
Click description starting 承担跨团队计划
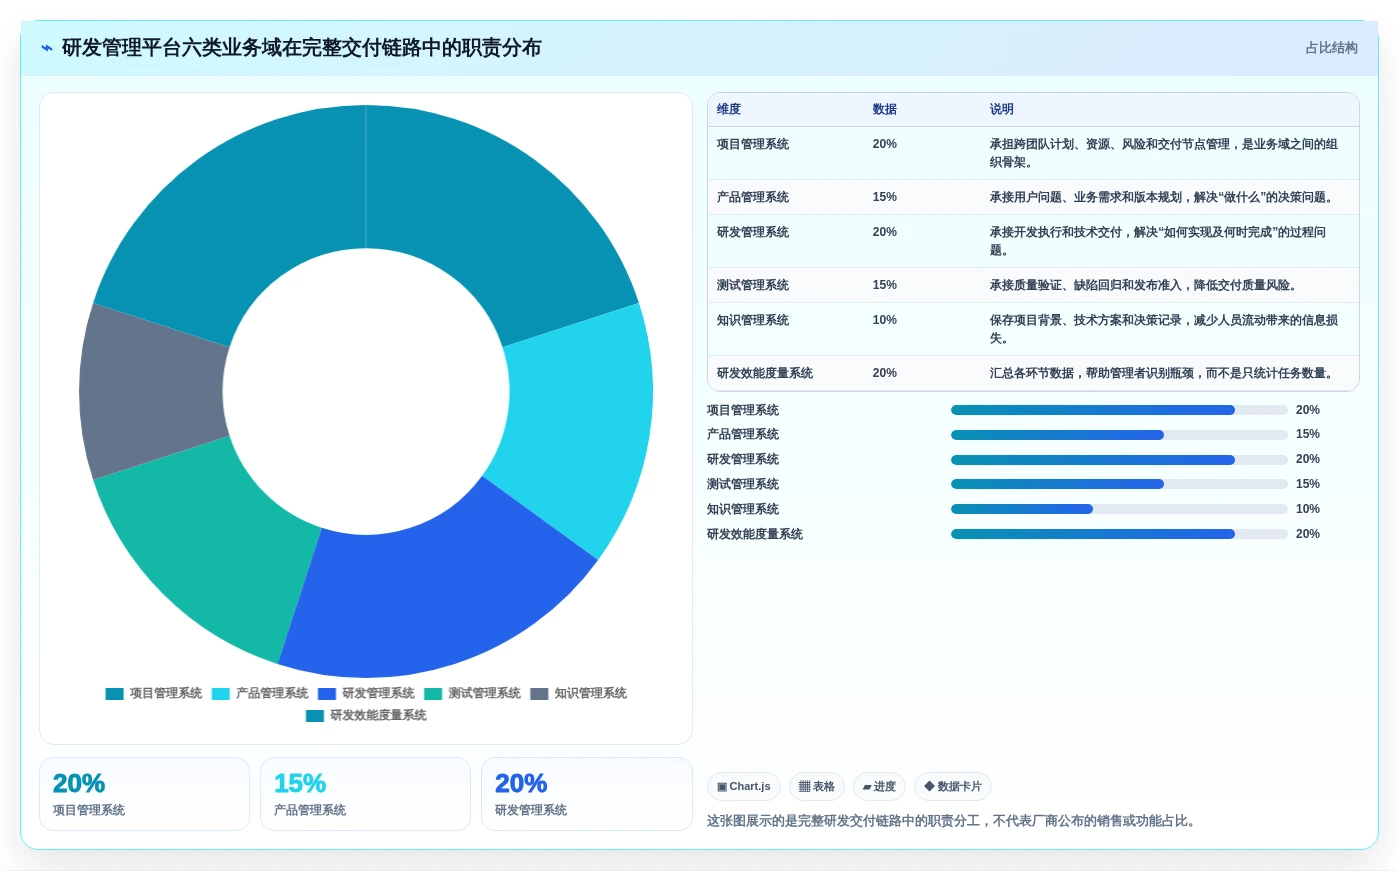(1164, 154)
